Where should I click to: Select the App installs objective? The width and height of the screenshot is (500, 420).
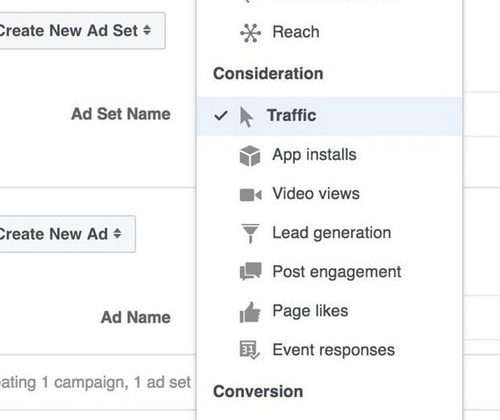[x=329, y=155]
